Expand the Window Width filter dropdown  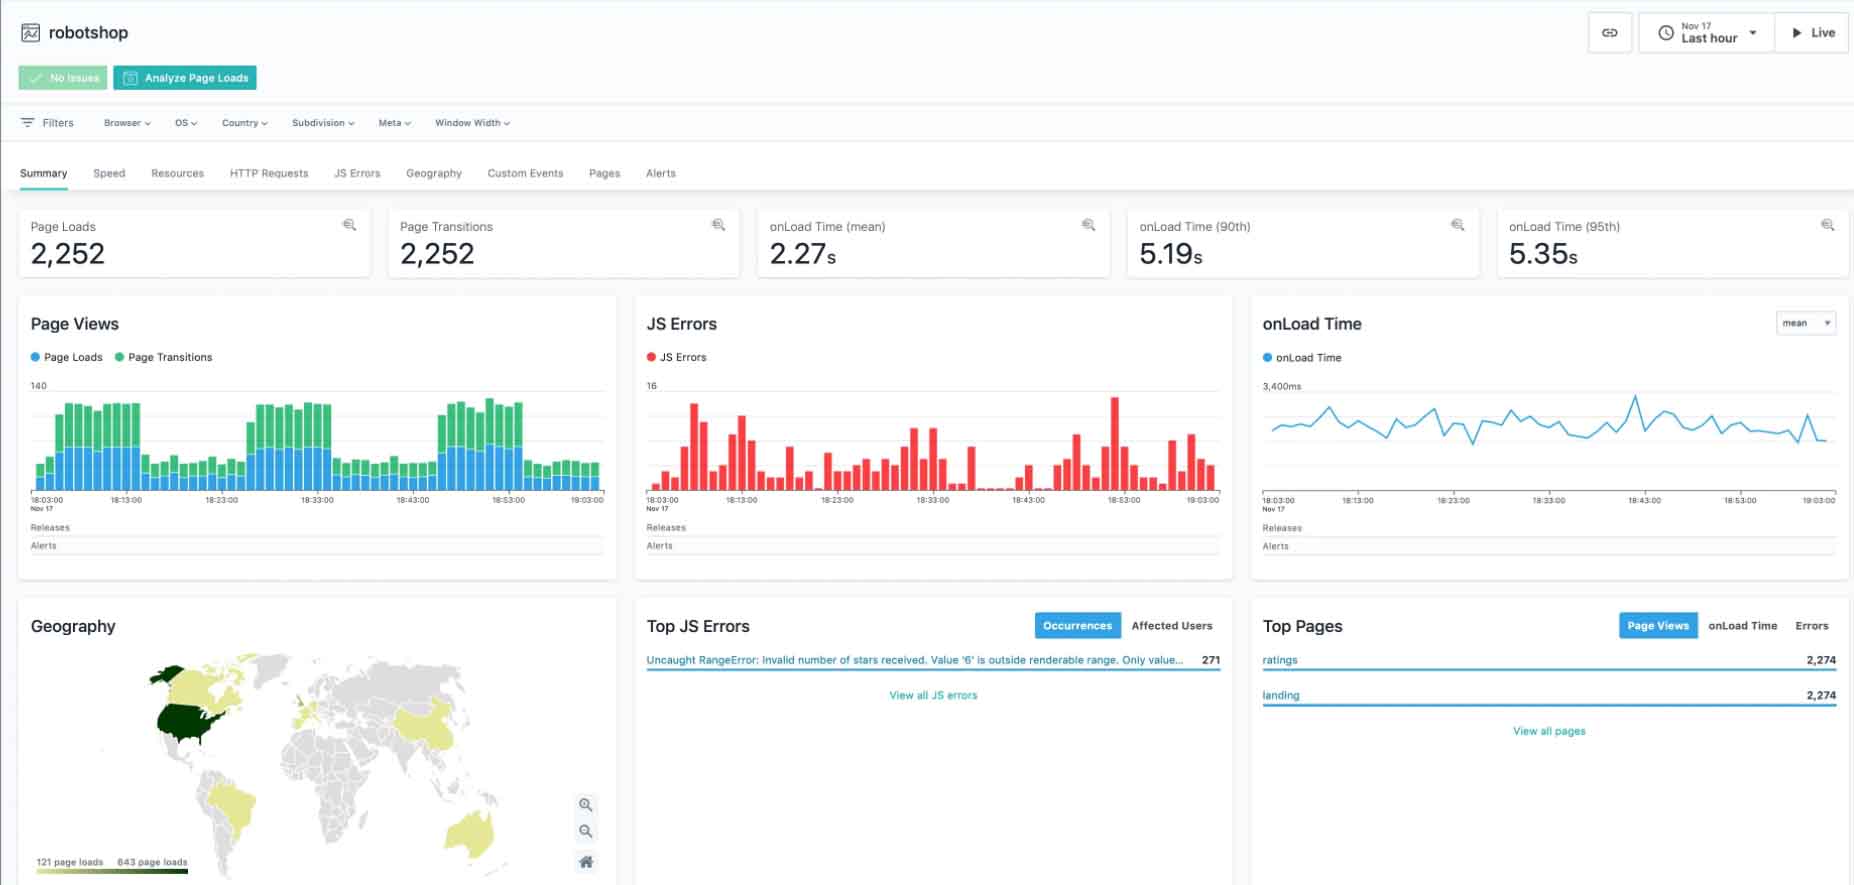[472, 123]
